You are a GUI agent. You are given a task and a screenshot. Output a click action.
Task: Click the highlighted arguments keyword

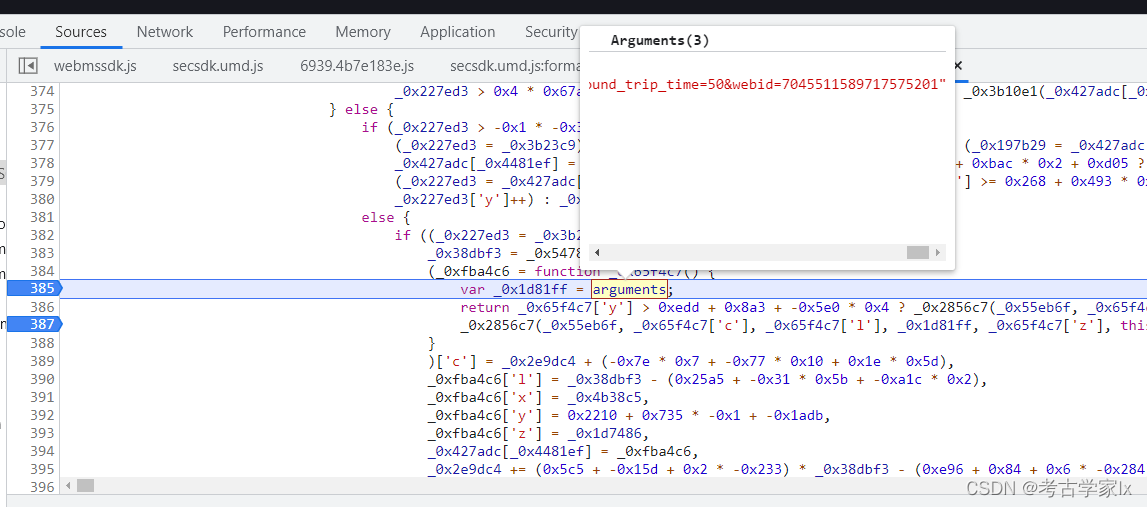tap(630, 288)
